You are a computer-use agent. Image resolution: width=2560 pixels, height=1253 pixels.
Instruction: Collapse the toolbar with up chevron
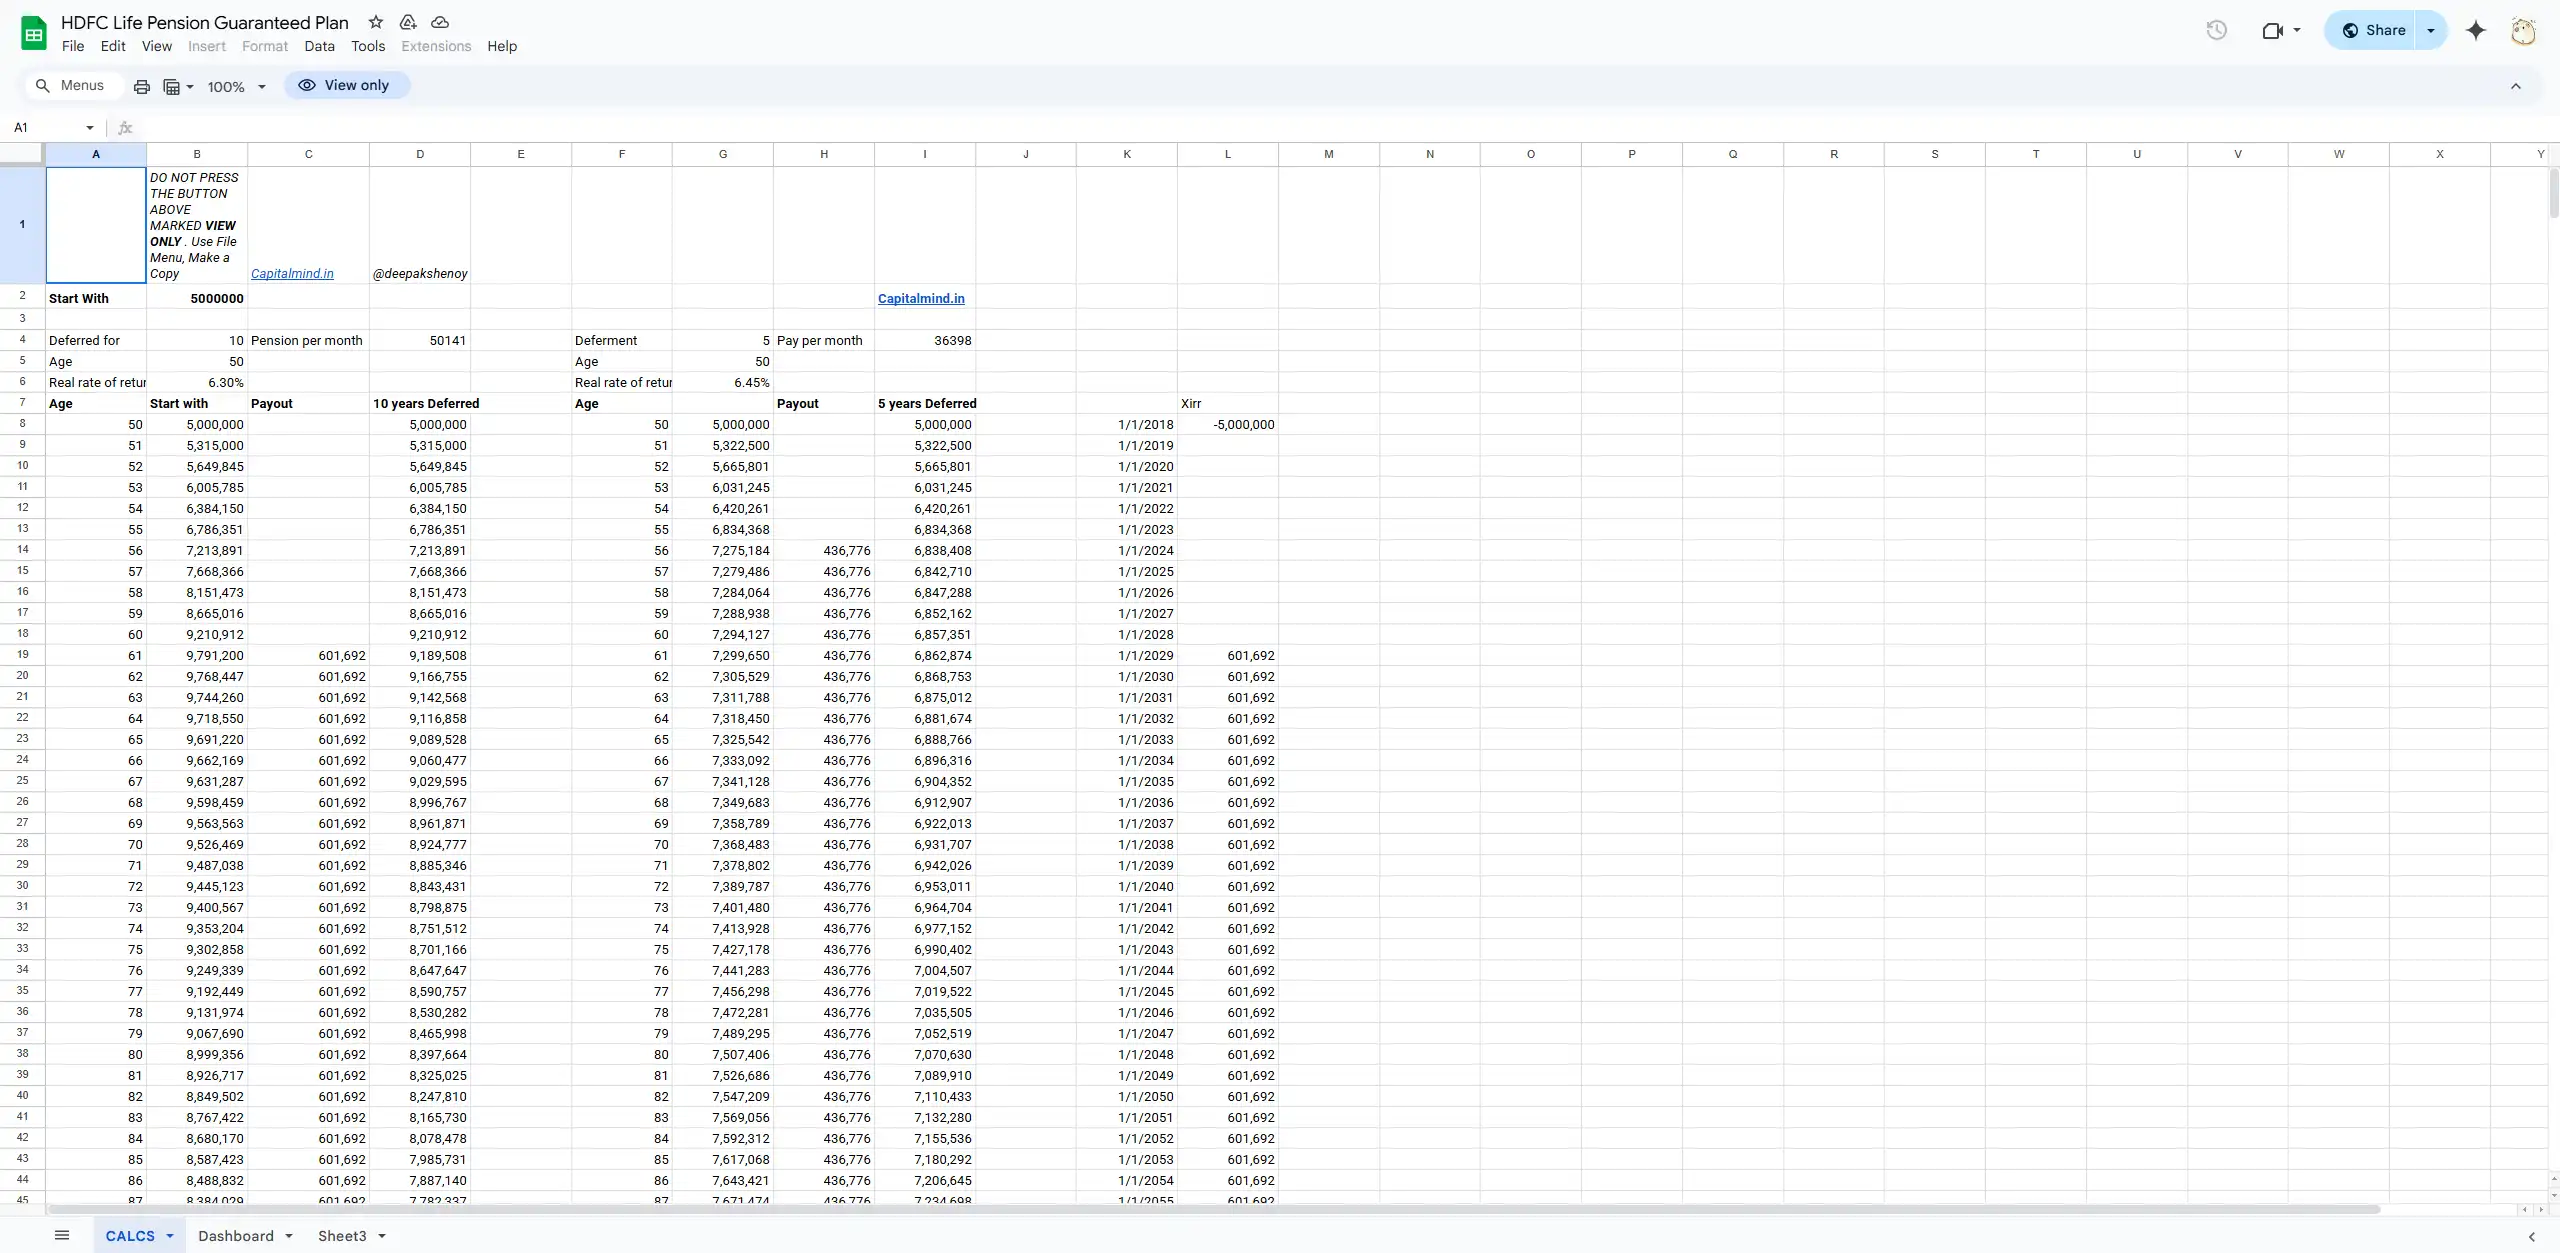coord(2516,86)
